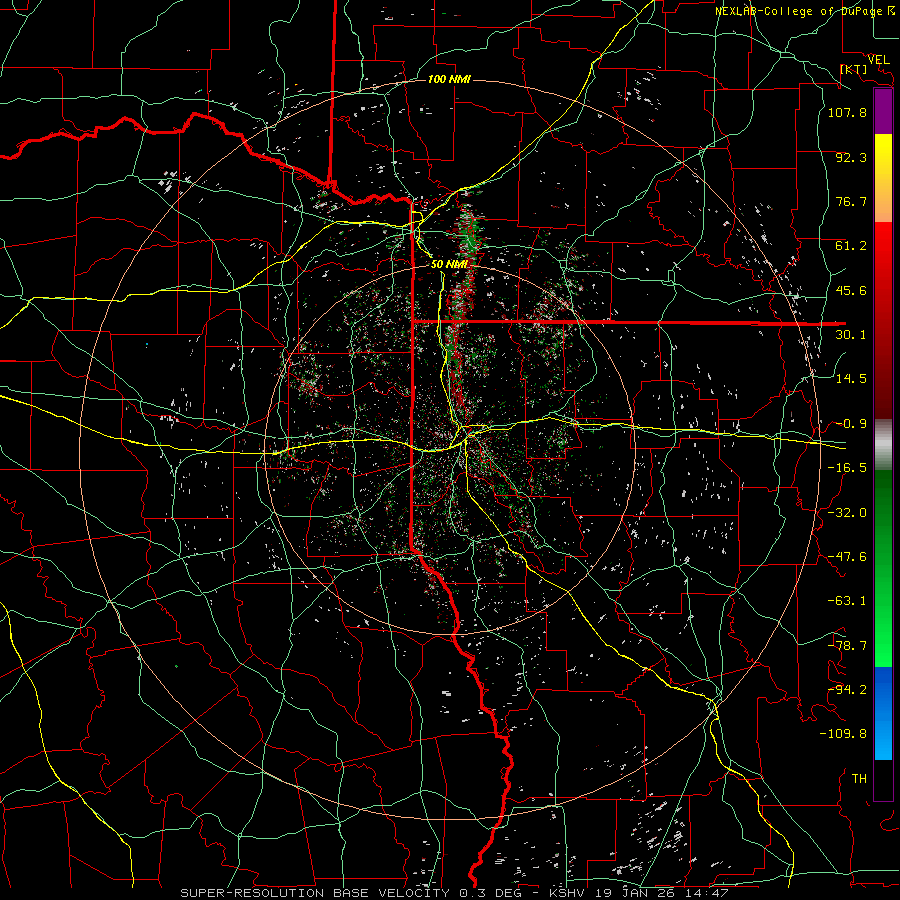900x900 pixels.
Task: Pick the purple segment of the color bar
Action: [883, 112]
